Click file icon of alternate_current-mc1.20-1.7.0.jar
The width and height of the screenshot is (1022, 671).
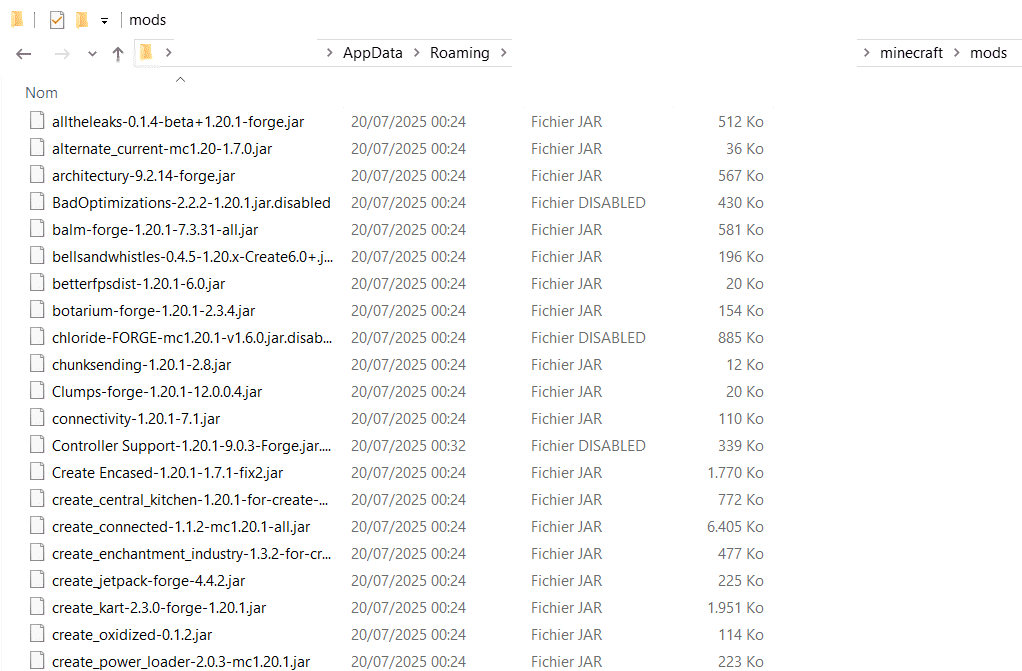pos(37,147)
